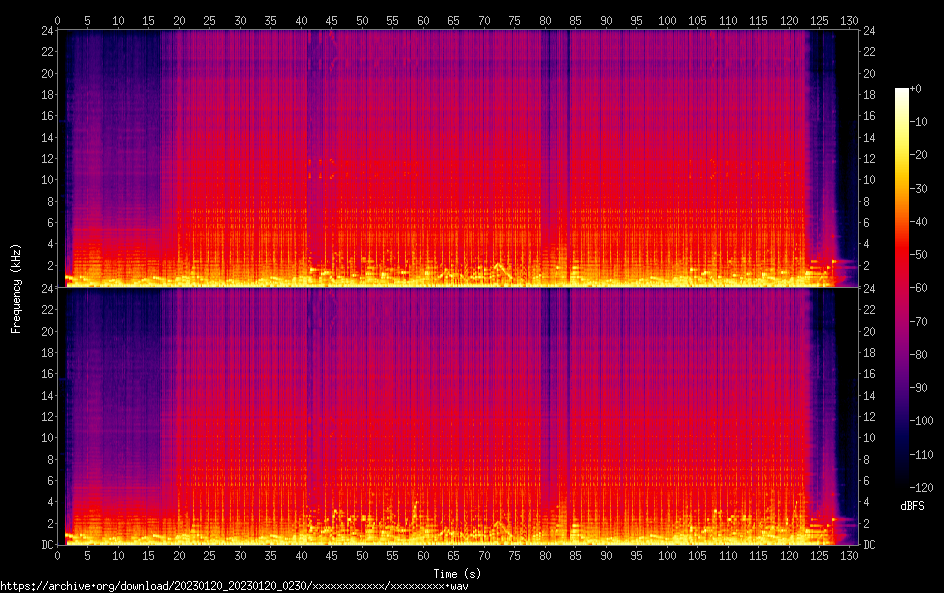Click the "DC" label on the bottom-right axis
The image size is (944, 593).
click(x=870, y=545)
